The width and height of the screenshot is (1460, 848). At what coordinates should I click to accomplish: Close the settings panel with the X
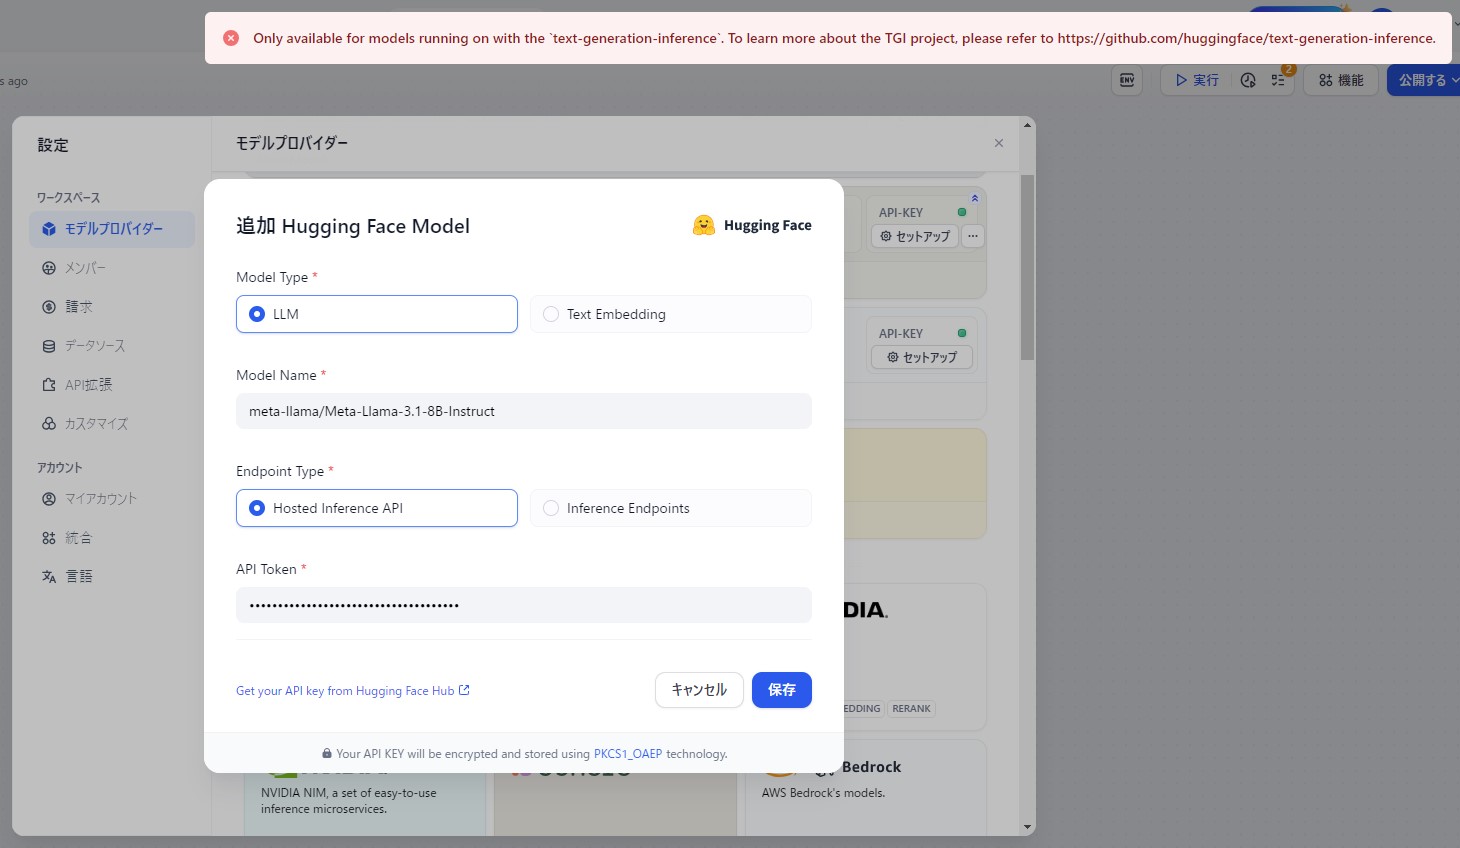(998, 143)
